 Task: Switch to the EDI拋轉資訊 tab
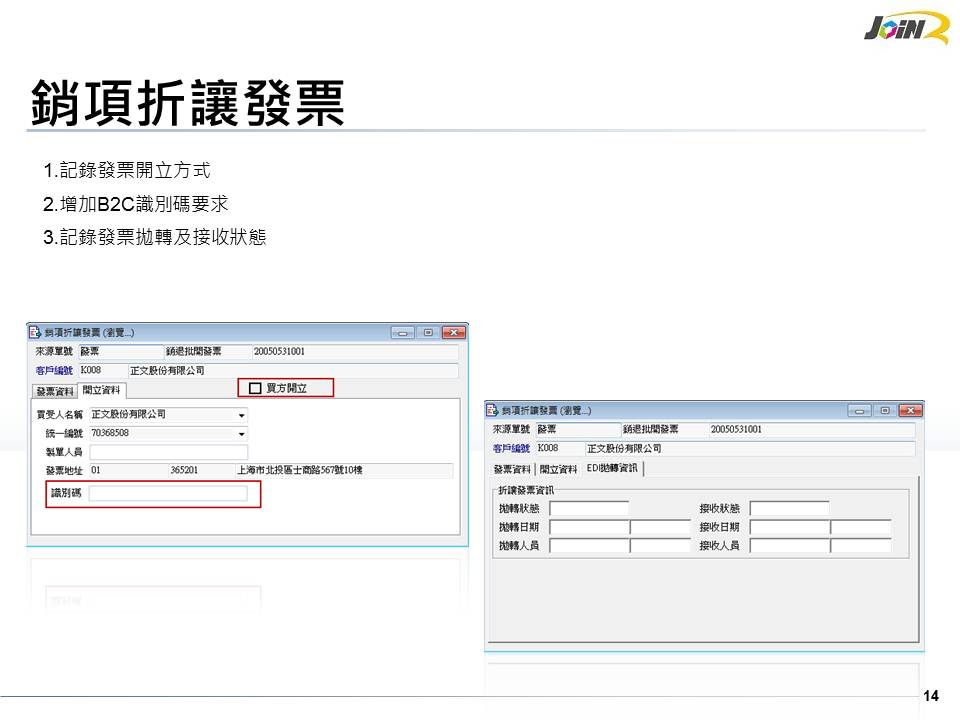[613, 469]
